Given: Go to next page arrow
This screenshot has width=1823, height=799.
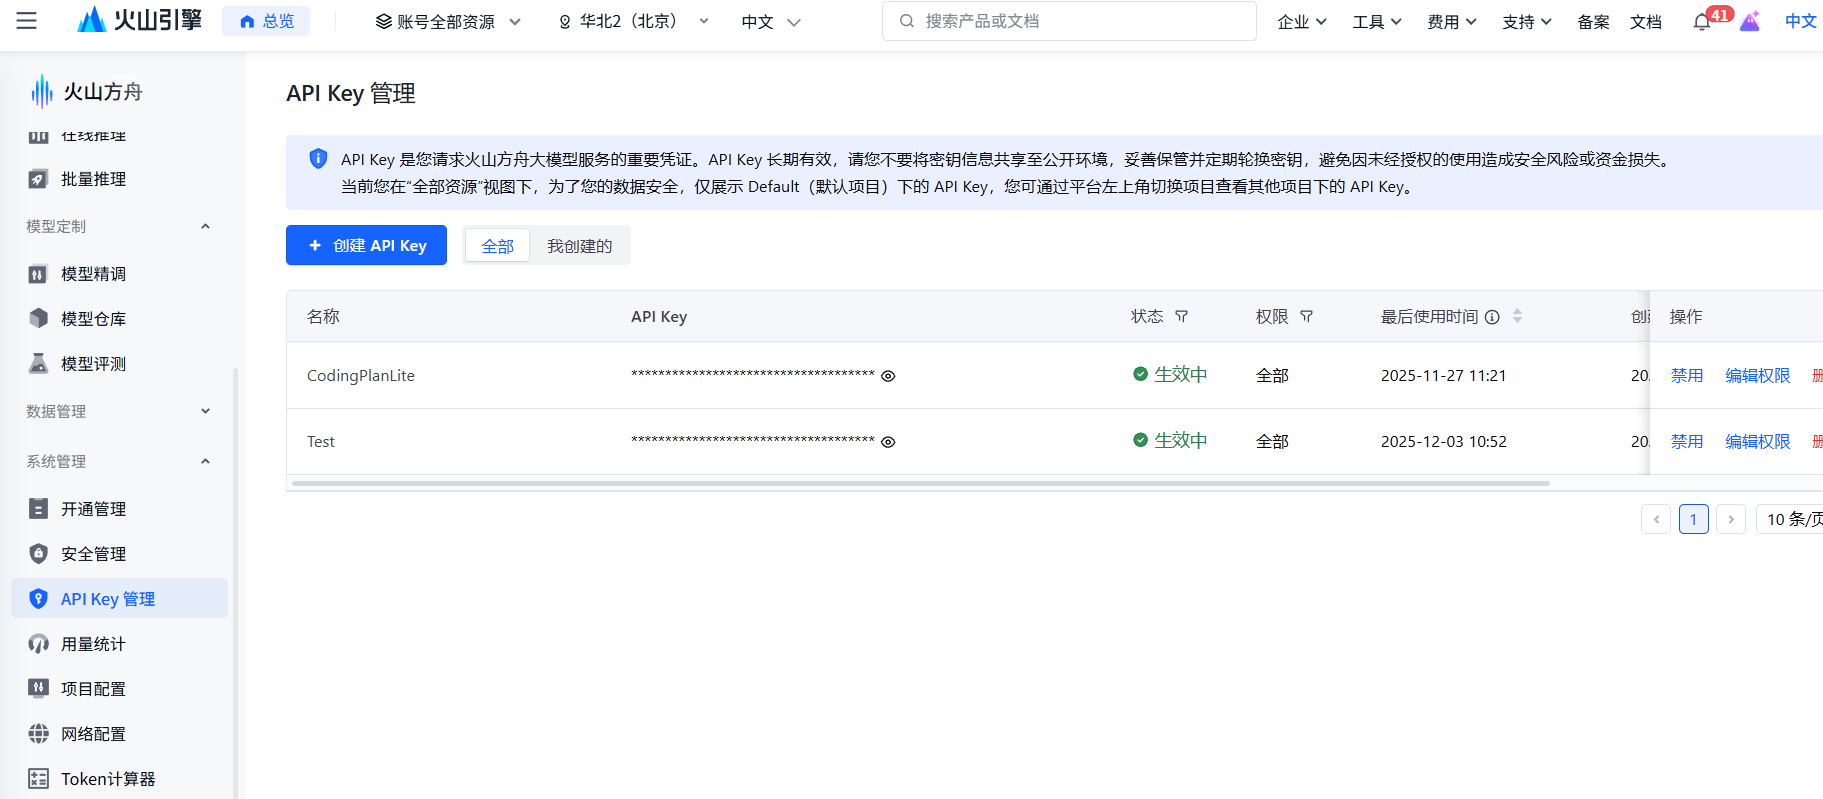Looking at the screenshot, I should pyautogui.click(x=1731, y=519).
